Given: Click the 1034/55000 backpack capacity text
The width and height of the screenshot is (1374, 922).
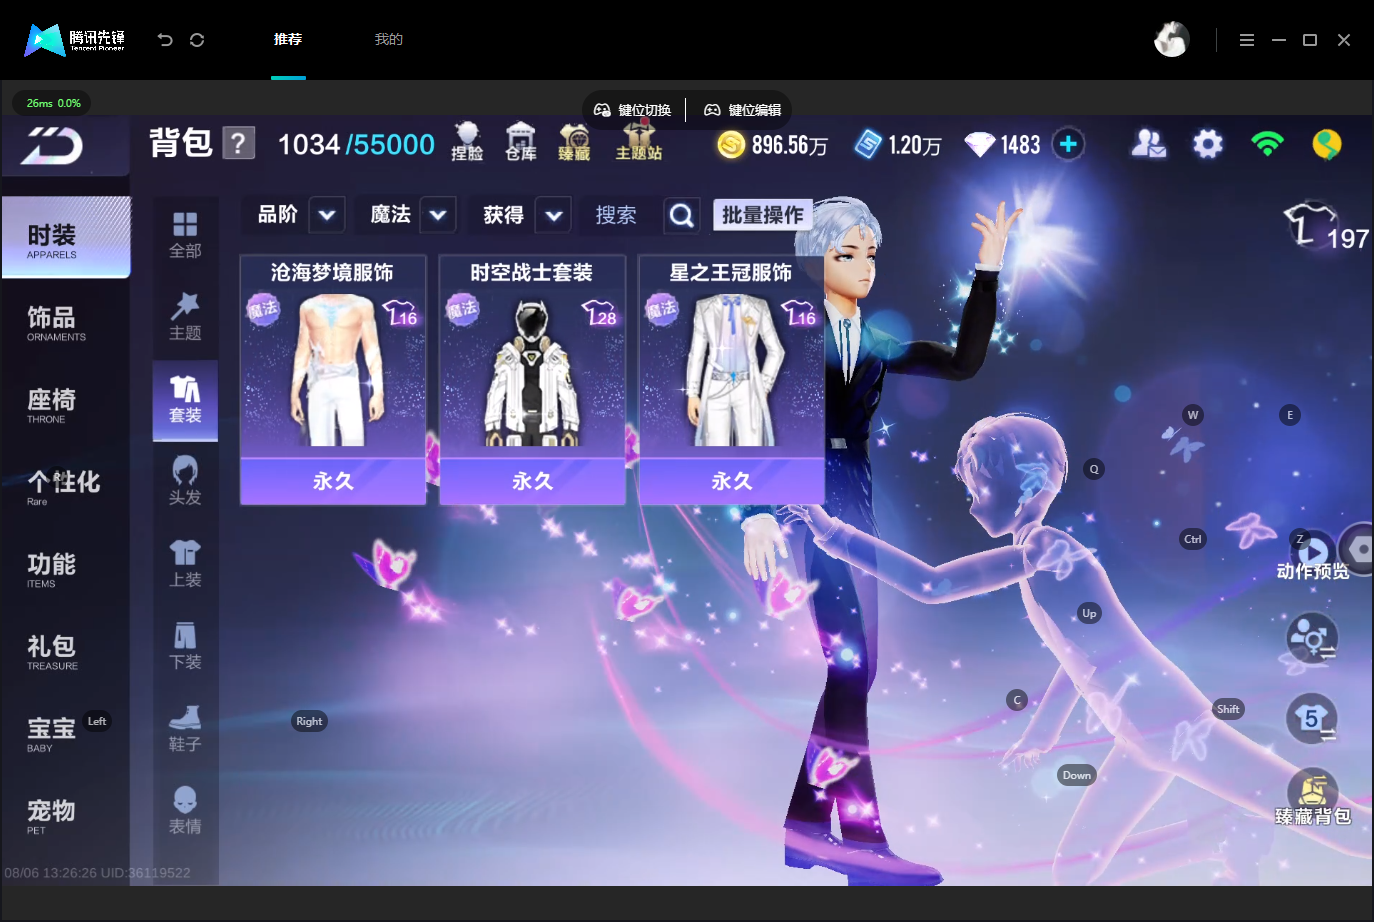Looking at the screenshot, I should [x=356, y=145].
